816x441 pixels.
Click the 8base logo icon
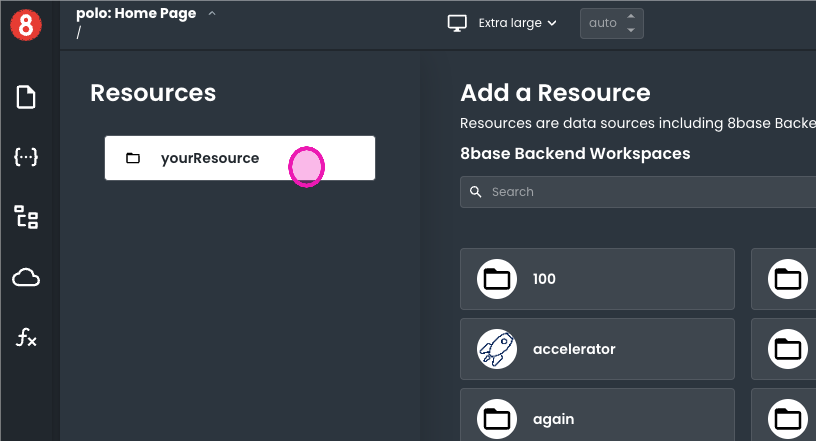[26, 24]
